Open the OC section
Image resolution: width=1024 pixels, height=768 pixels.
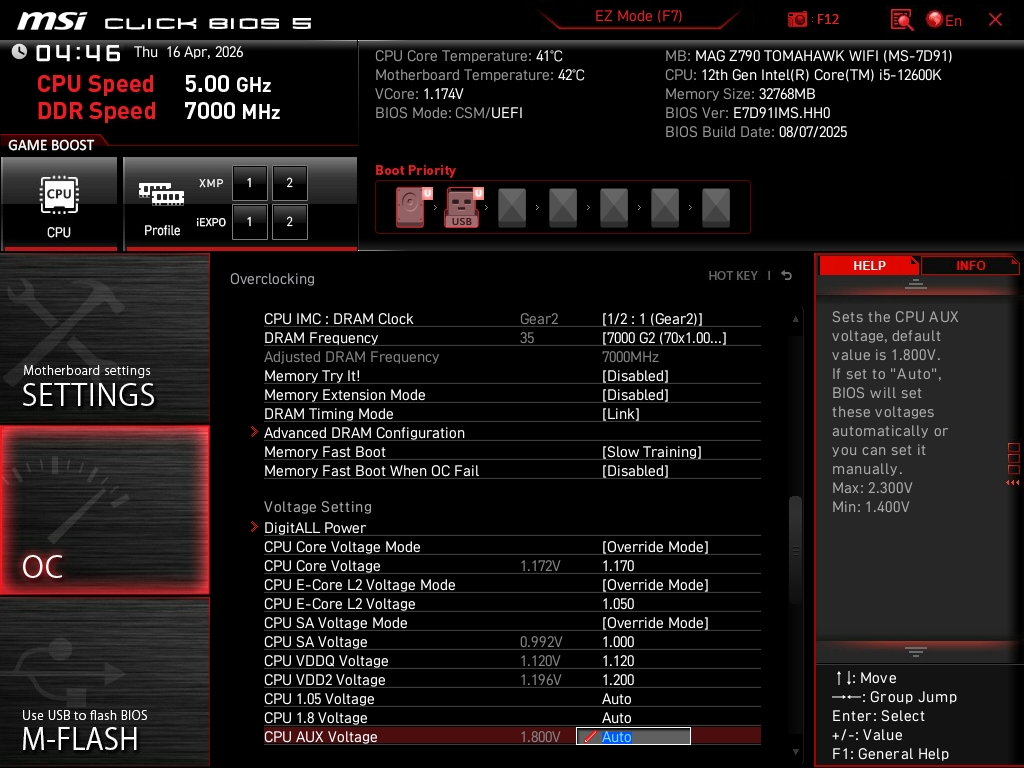pyautogui.click(x=104, y=510)
